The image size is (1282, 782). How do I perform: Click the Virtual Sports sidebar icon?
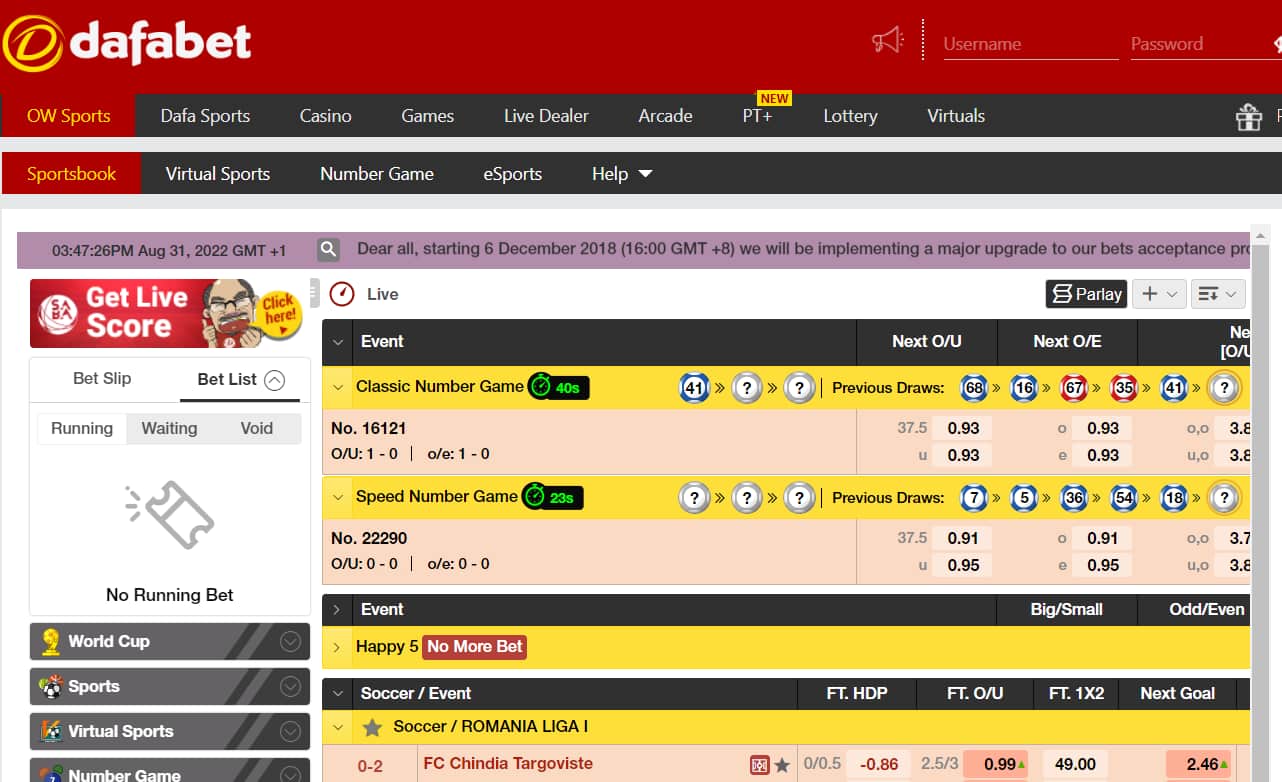click(x=51, y=732)
